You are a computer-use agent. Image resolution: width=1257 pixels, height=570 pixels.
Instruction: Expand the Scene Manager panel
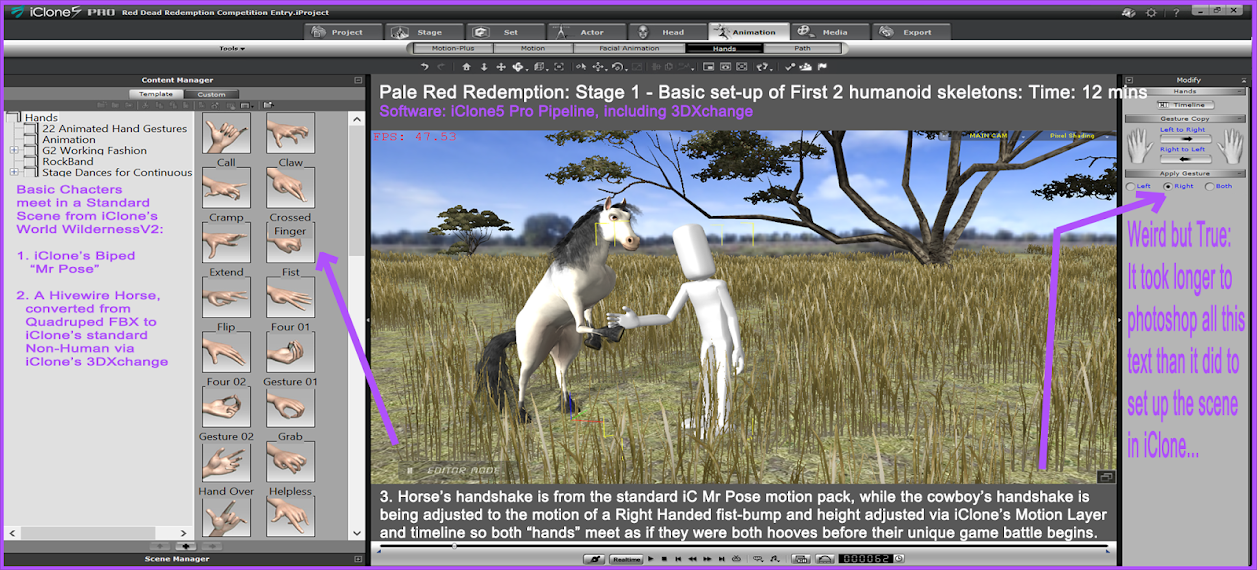pyautogui.click(x=358, y=559)
